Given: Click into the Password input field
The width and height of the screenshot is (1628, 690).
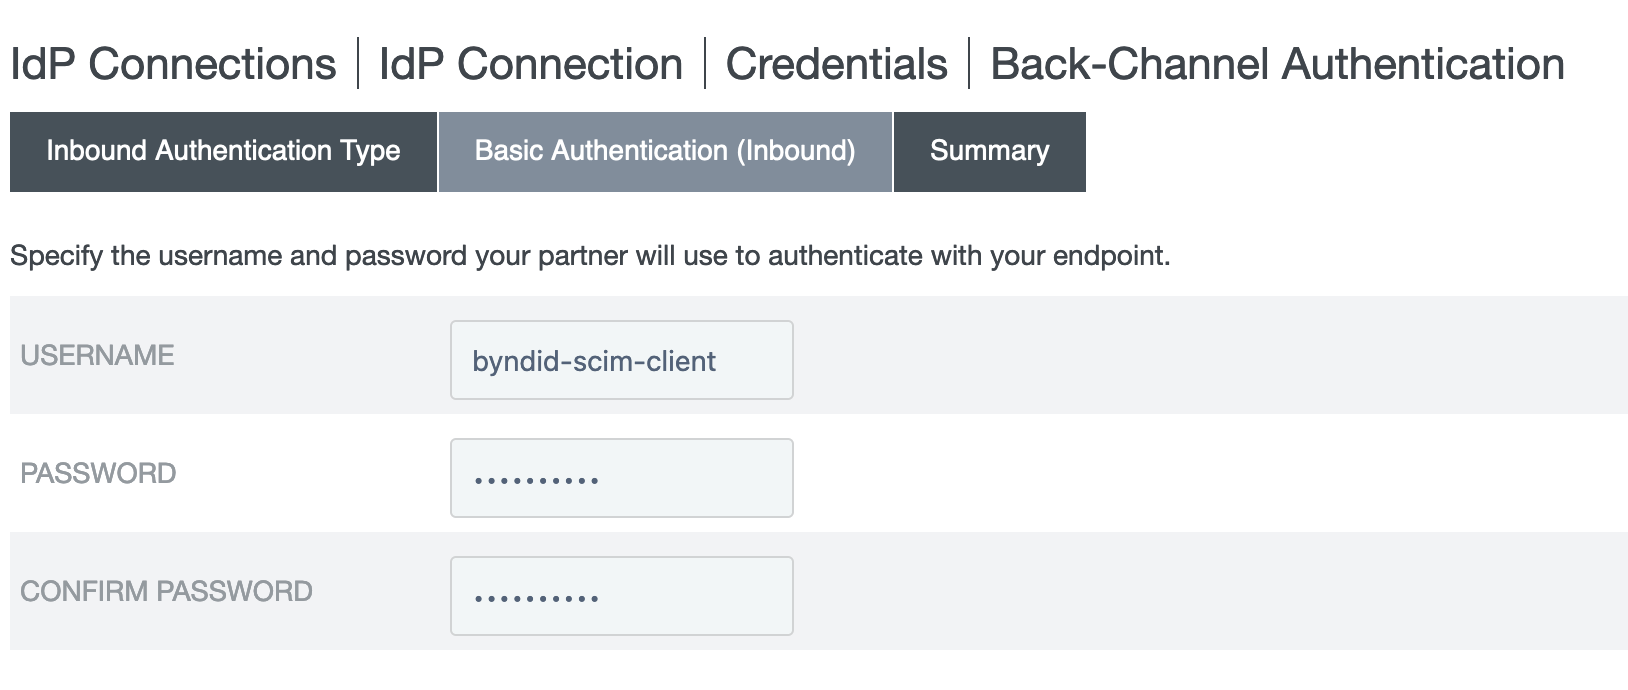Looking at the screenshot, I should point(621,478).
